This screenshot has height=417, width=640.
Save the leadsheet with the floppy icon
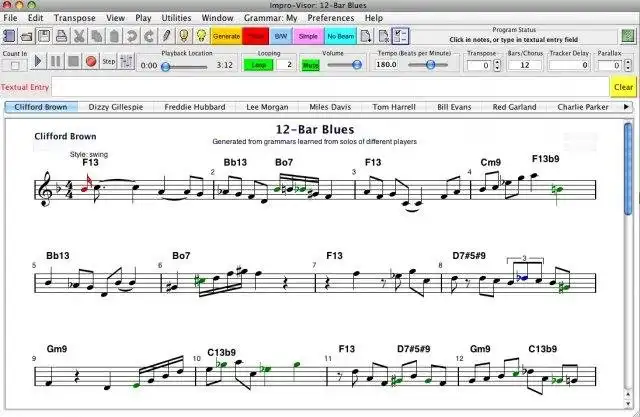point(44,36)
